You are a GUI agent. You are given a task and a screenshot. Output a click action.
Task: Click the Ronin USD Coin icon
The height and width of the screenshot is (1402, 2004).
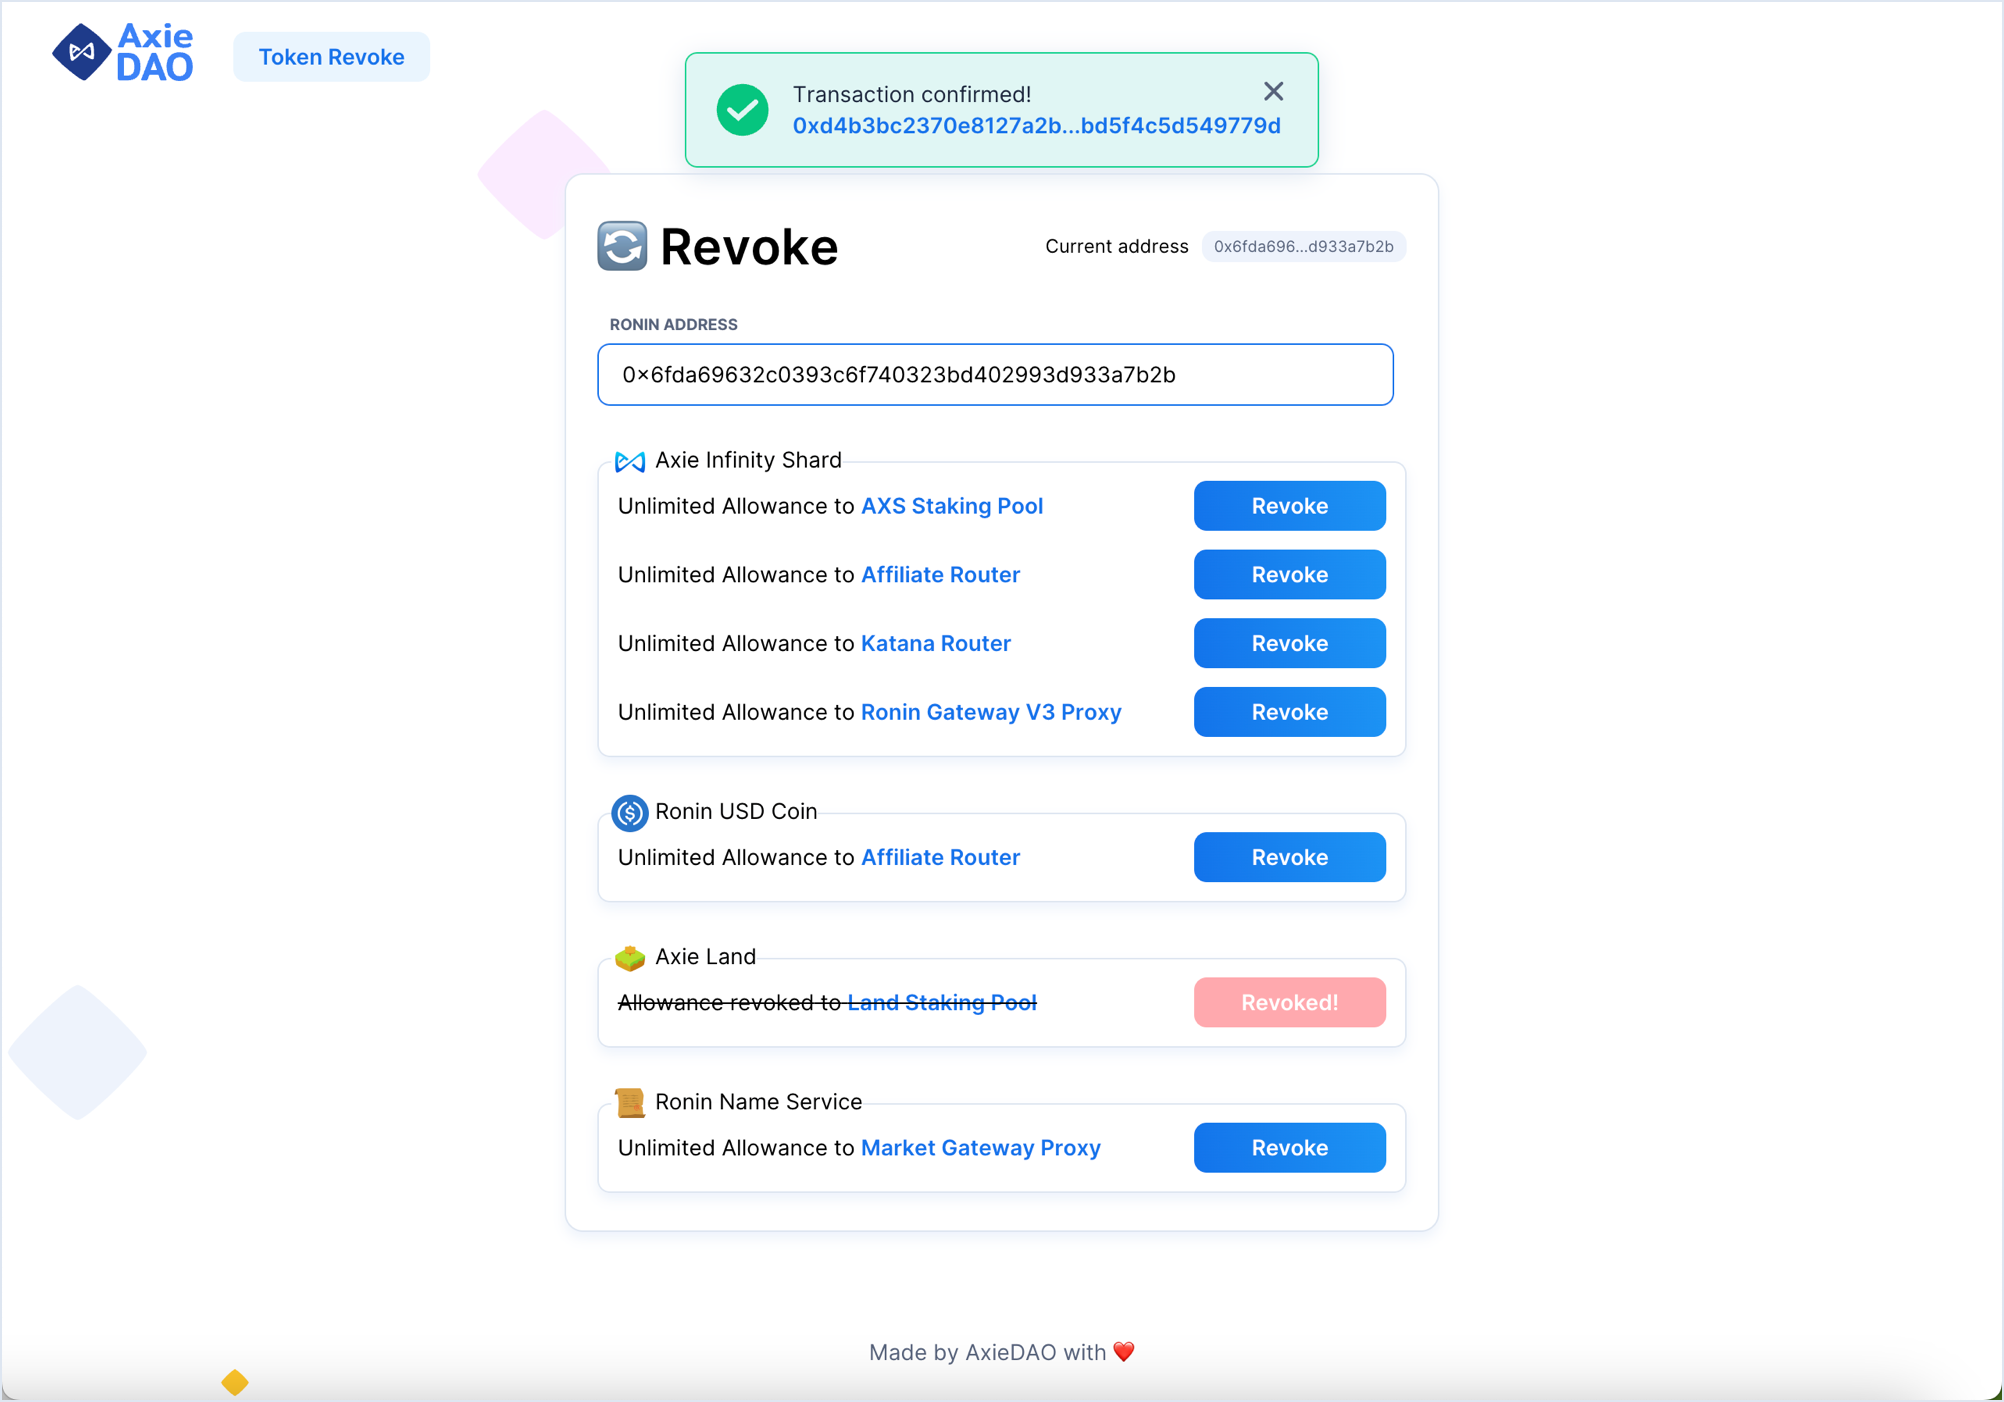629,812
